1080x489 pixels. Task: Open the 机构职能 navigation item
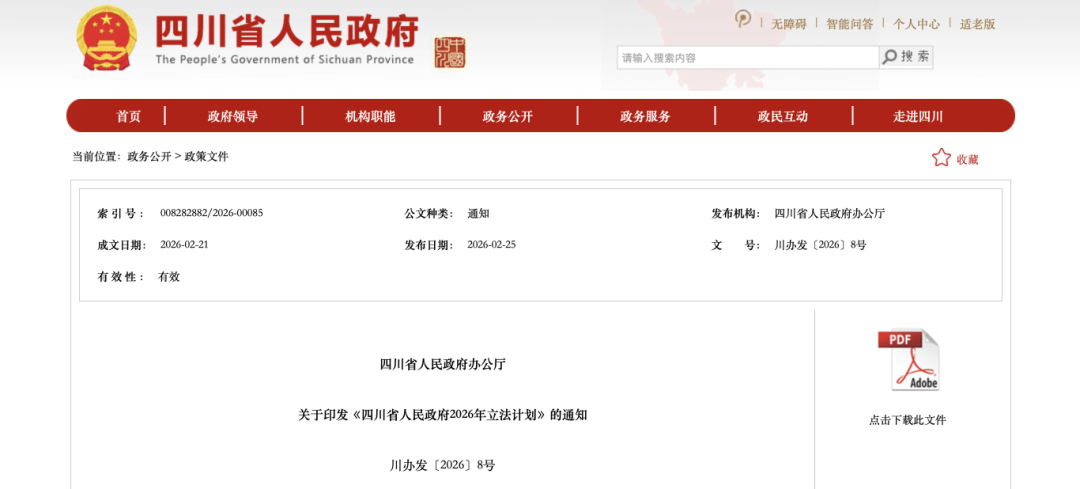pyautogui.click(x=370, y=116)
